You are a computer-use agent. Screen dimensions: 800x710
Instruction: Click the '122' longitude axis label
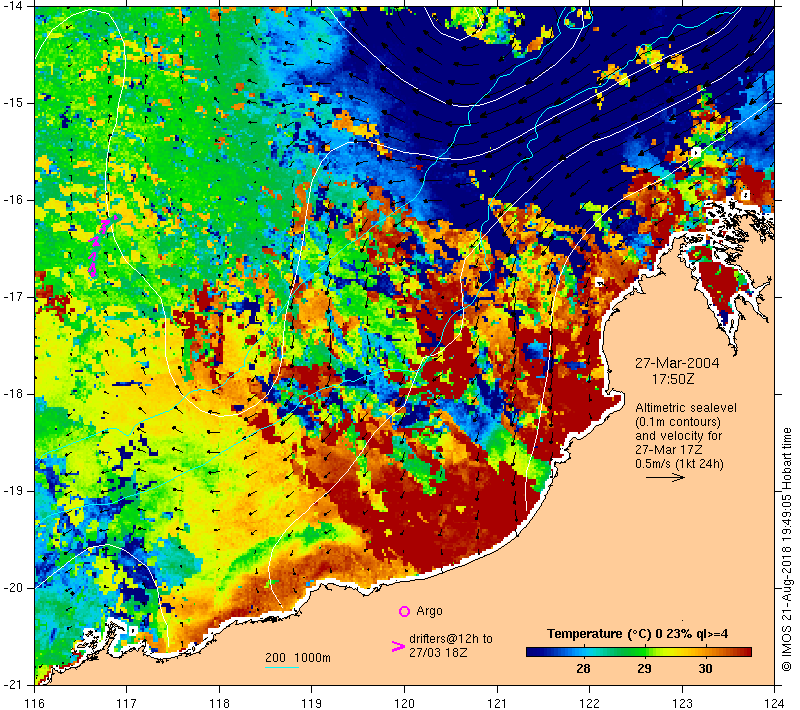click(589, 703)
